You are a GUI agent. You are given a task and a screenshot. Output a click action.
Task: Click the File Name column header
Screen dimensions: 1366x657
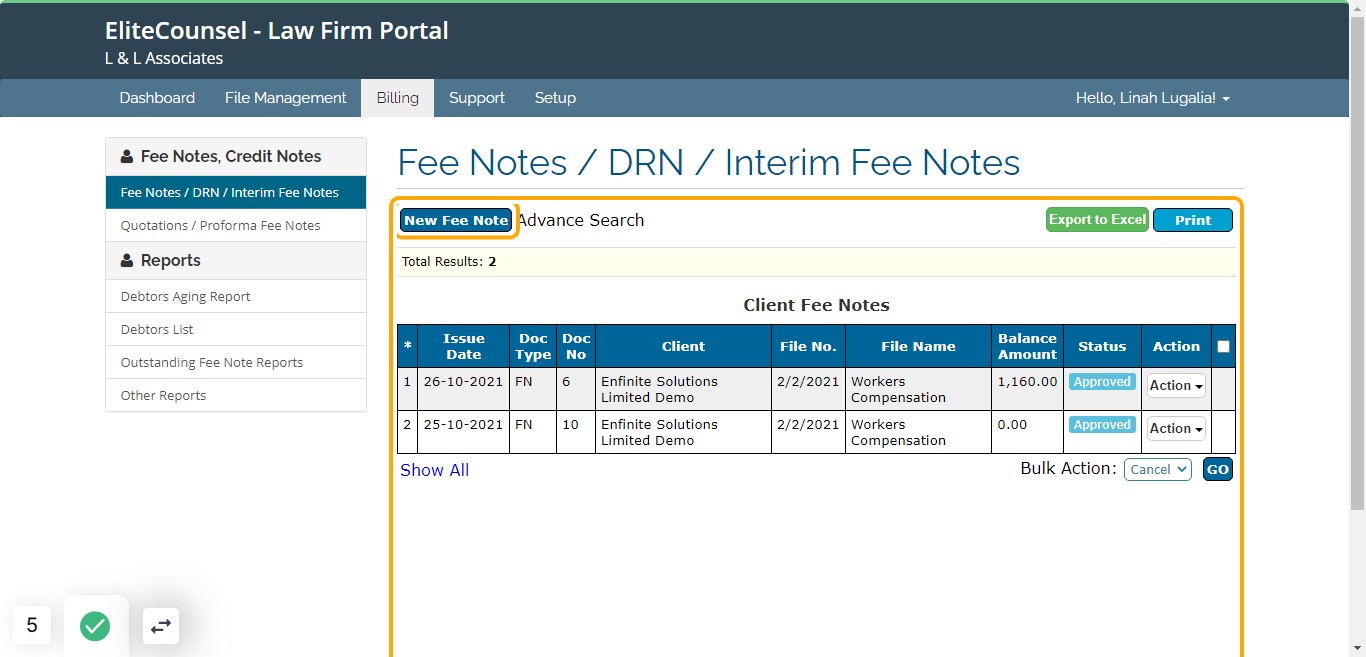[918, 347]
